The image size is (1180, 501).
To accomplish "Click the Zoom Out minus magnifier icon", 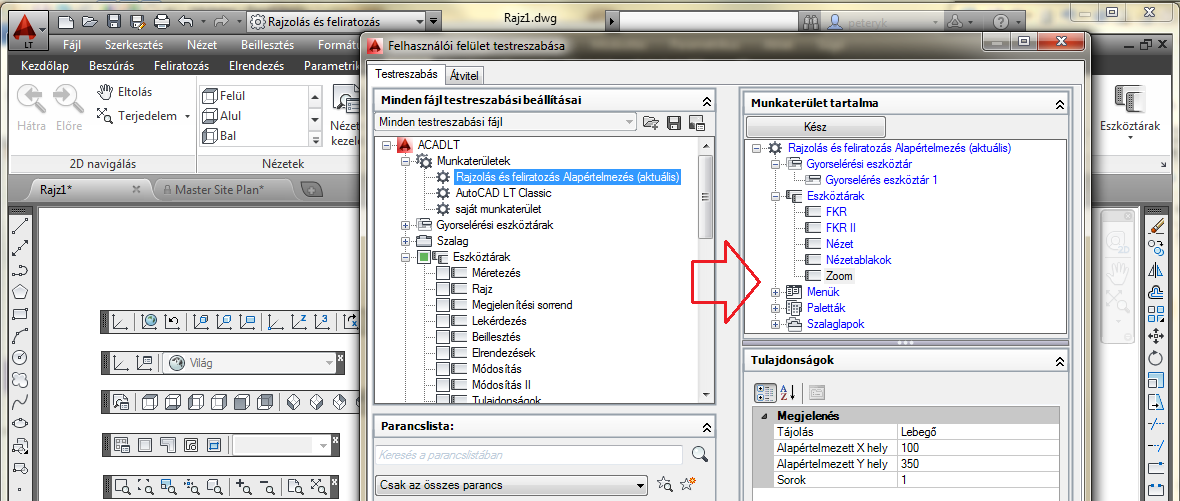I will tap(266, 485).
